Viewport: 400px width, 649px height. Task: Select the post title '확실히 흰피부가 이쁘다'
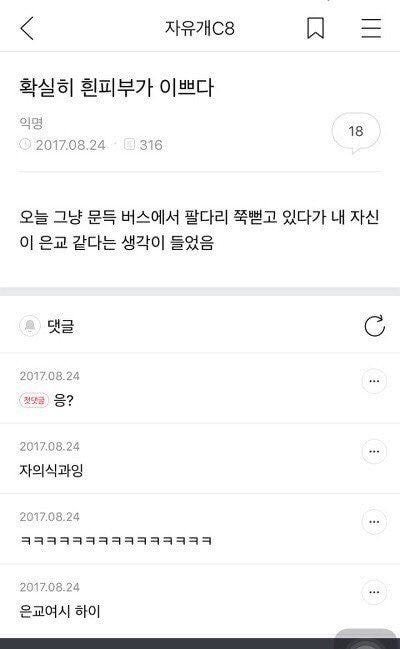coord(116,87)
